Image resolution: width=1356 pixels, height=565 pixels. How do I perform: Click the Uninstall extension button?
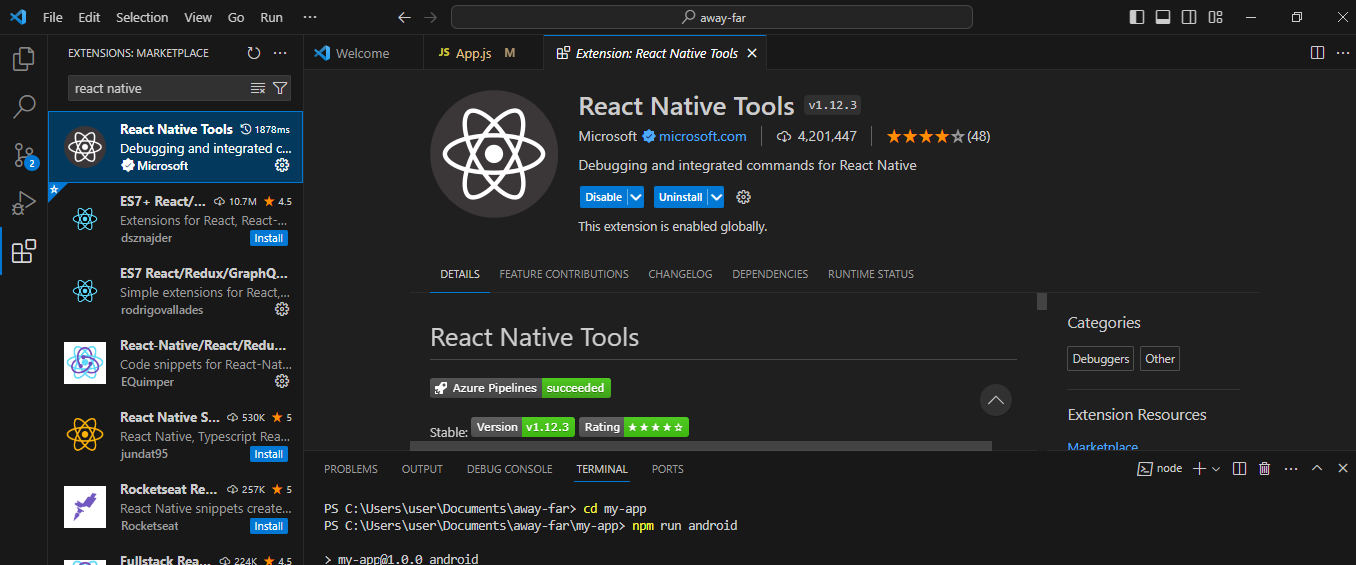click(681, 197)
